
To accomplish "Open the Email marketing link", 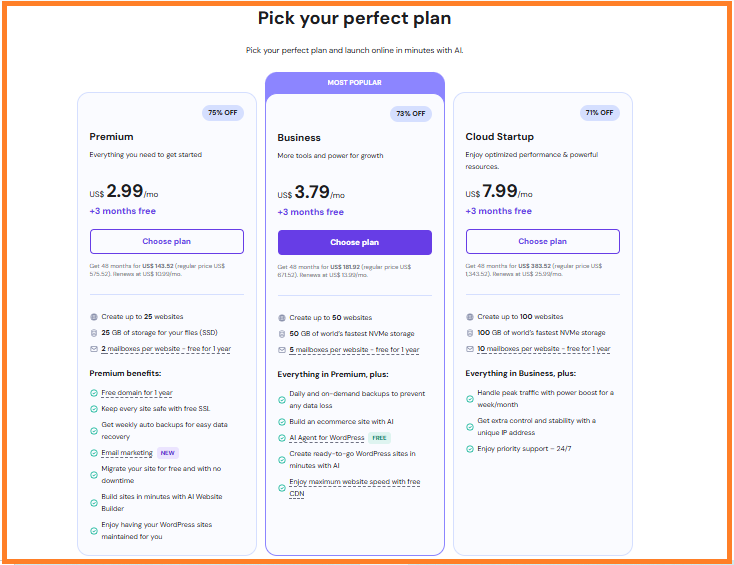I will pos(126,453).
